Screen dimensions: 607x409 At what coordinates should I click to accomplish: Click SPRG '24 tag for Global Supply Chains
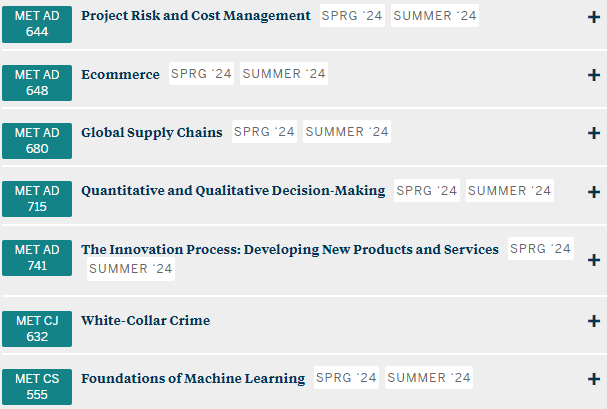[x=264, y=132]
